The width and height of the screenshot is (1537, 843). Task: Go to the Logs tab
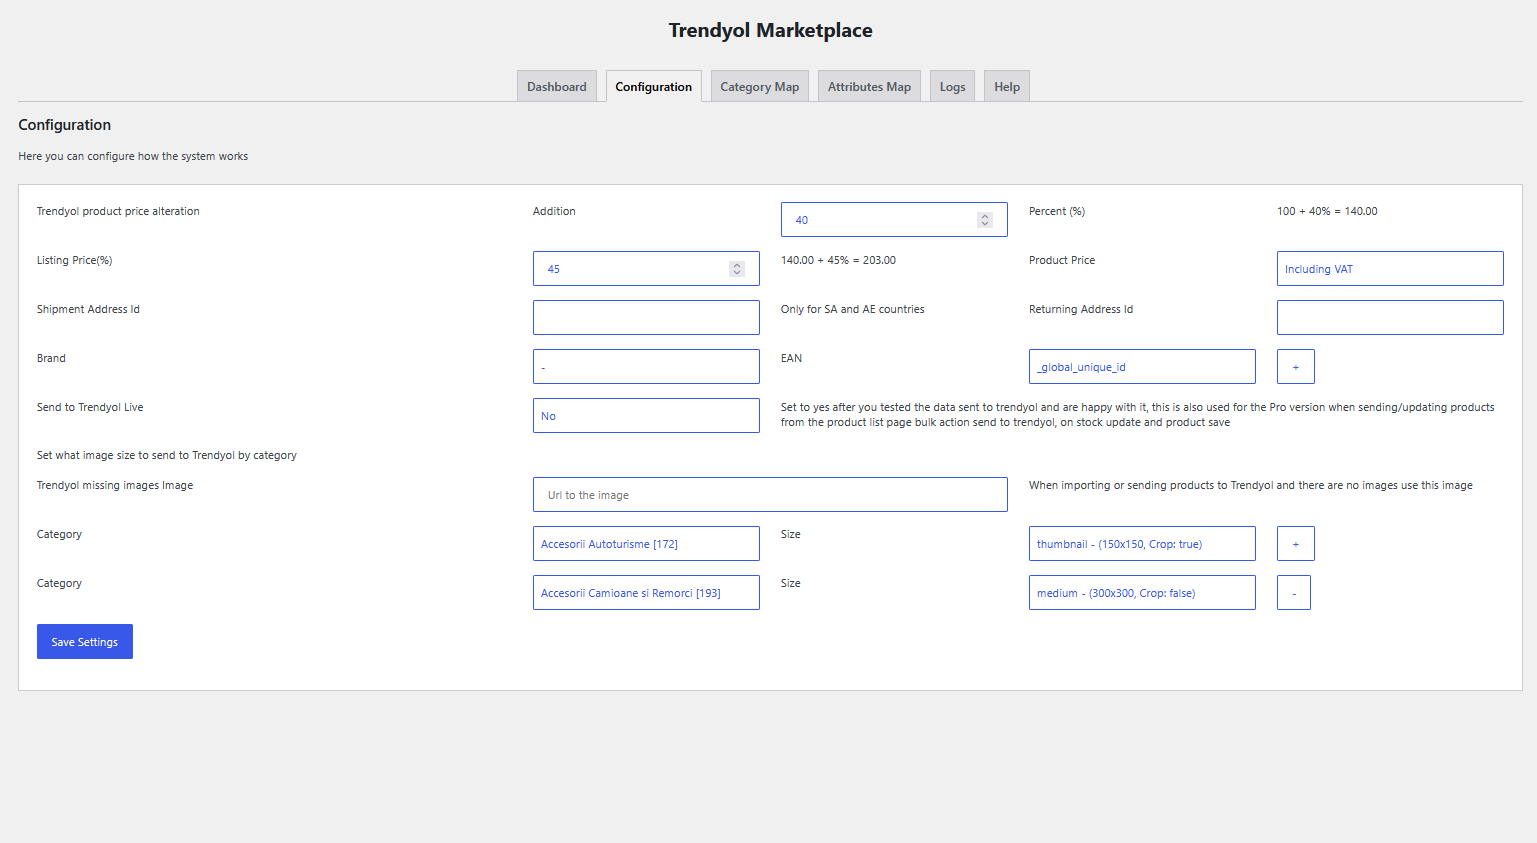point(952,87)
